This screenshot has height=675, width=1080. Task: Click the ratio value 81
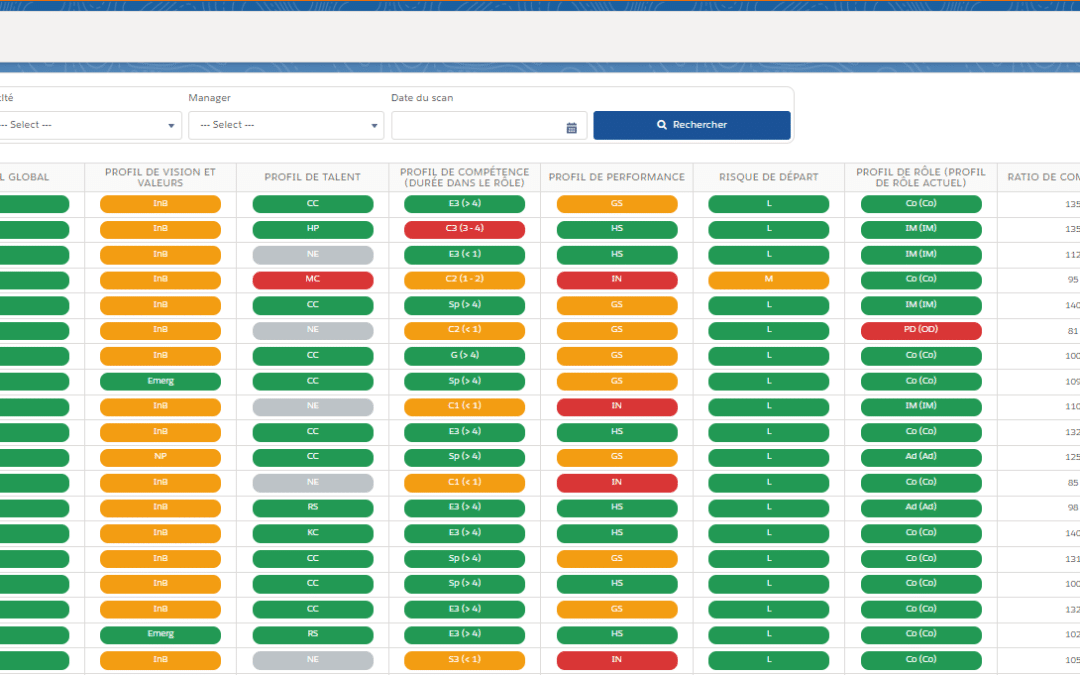(x=1073, y=331)
